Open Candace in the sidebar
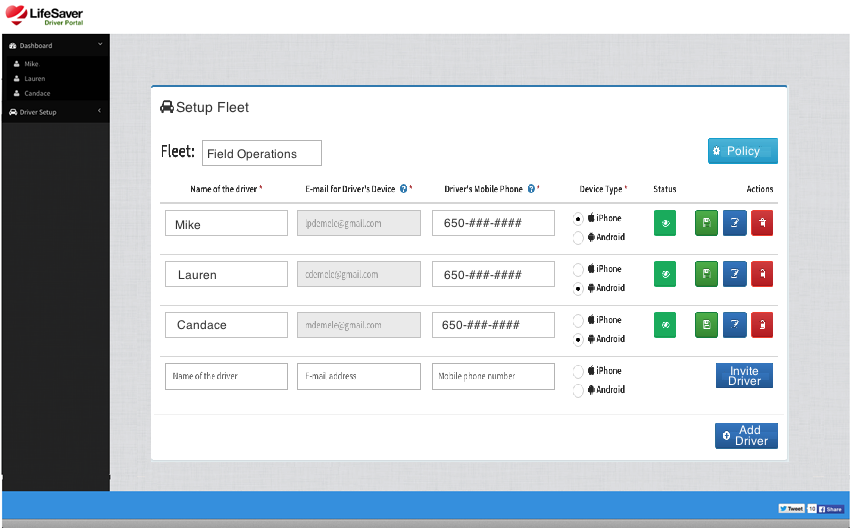 point(37,93)
